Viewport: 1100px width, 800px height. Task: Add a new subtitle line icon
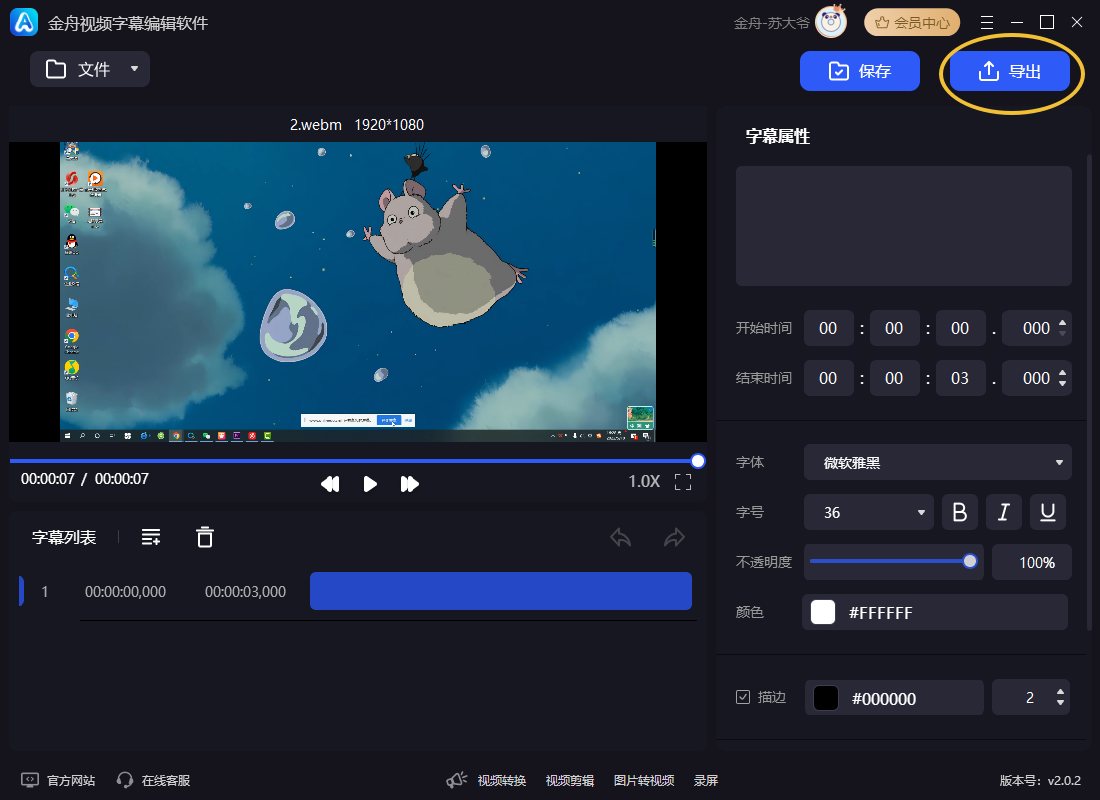pos(151,538)
